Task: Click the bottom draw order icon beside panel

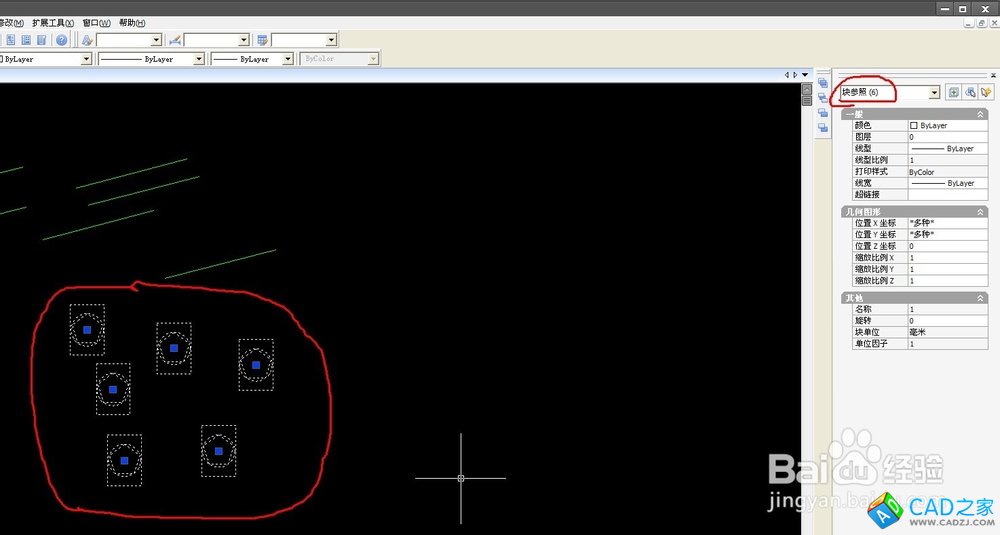Action: pyautogui.click(x=822, y=125)
